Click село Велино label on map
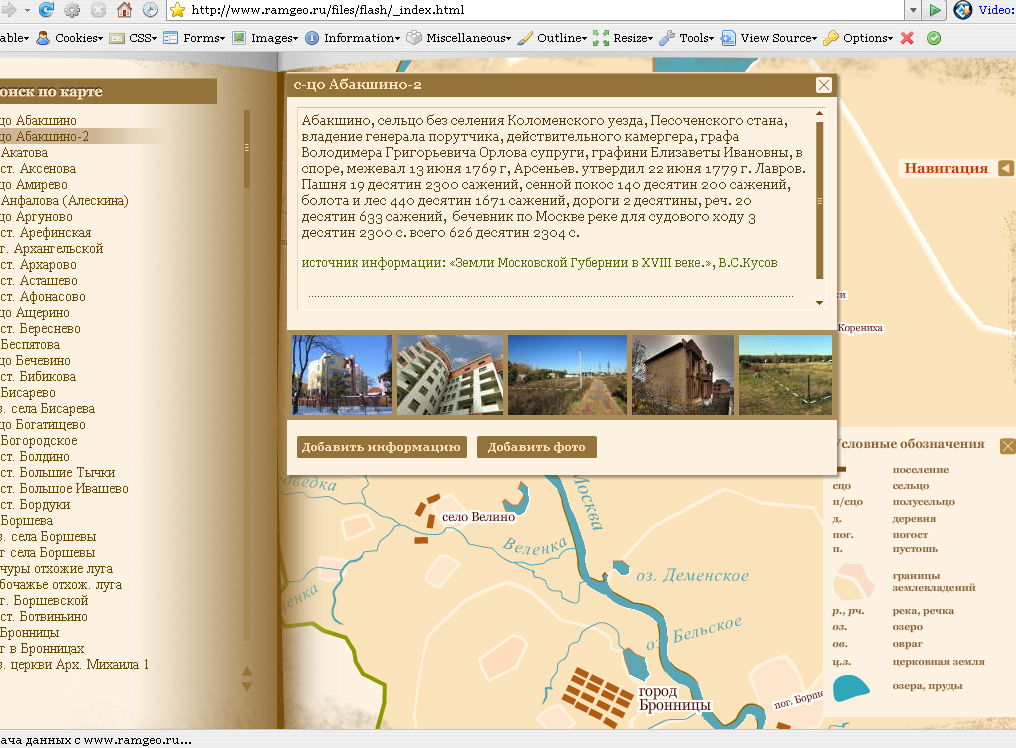This screenshot has height=748, width=1016. pos(478,517)
